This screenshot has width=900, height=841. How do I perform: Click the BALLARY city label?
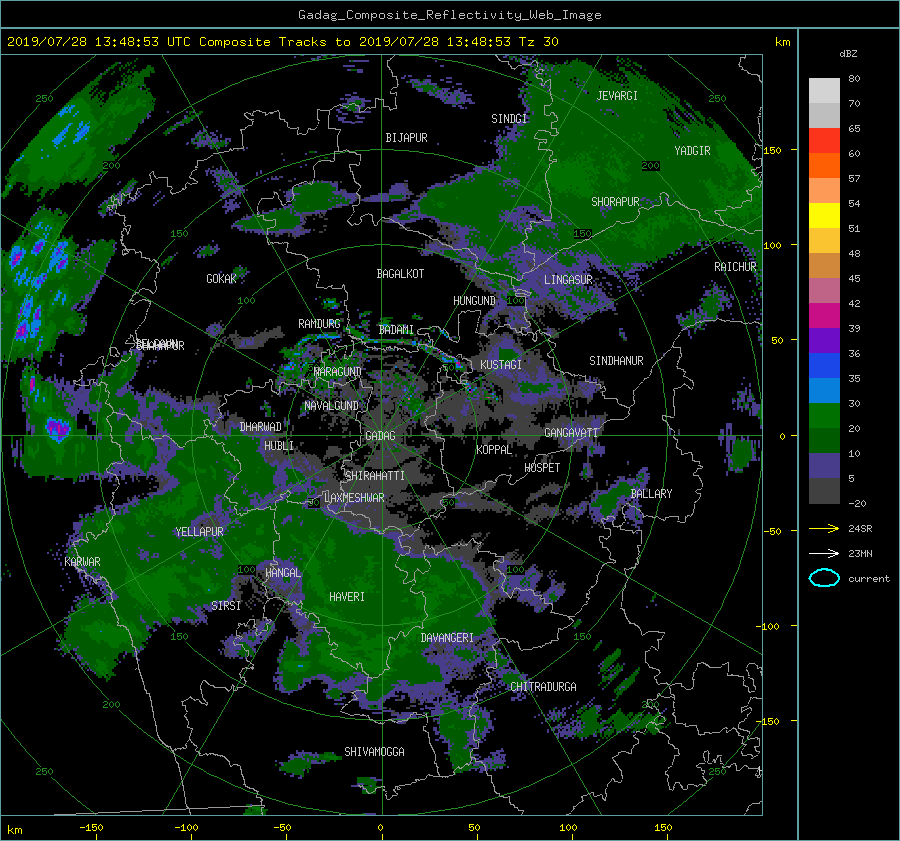[x=651, y=494]
